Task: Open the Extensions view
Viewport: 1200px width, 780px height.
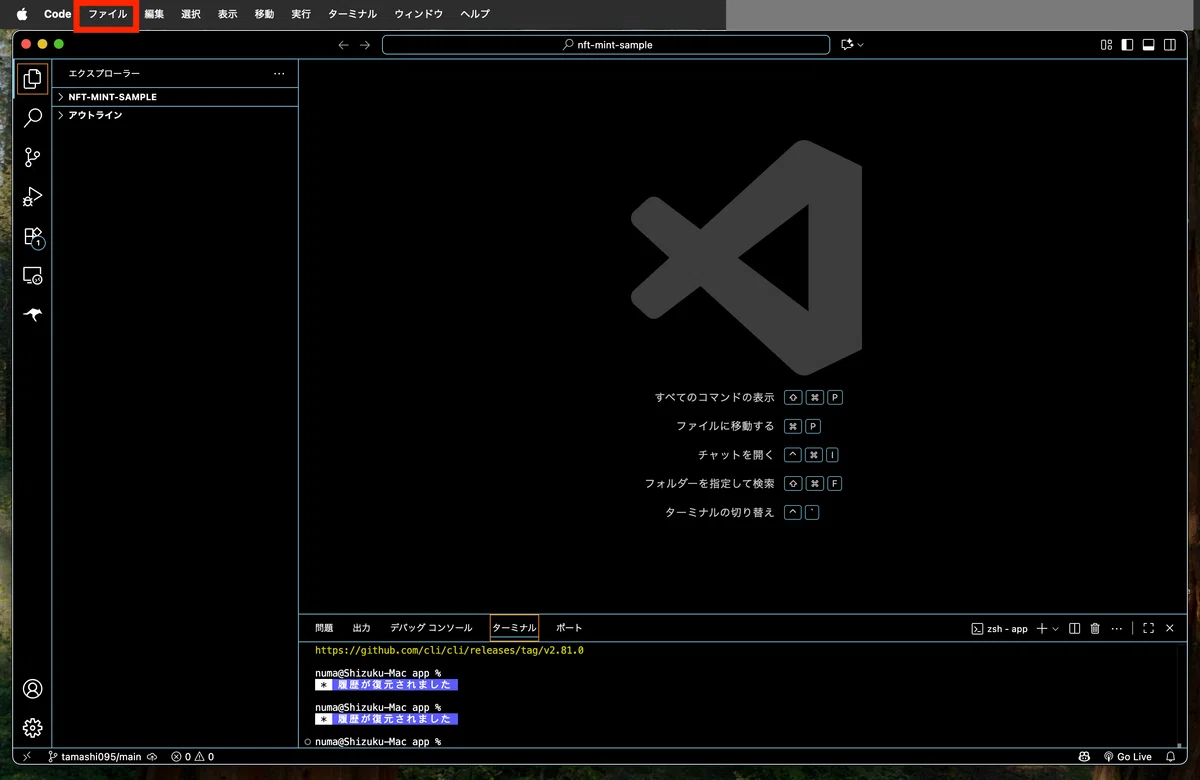Action: [x=32, y=236]
